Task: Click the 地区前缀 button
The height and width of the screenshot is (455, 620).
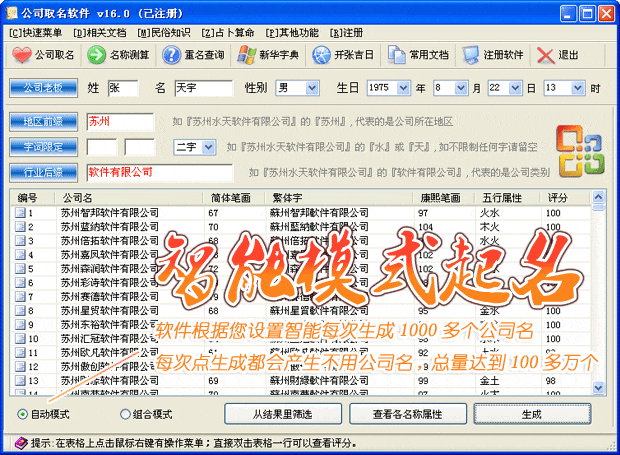Action: click(43, 122)
